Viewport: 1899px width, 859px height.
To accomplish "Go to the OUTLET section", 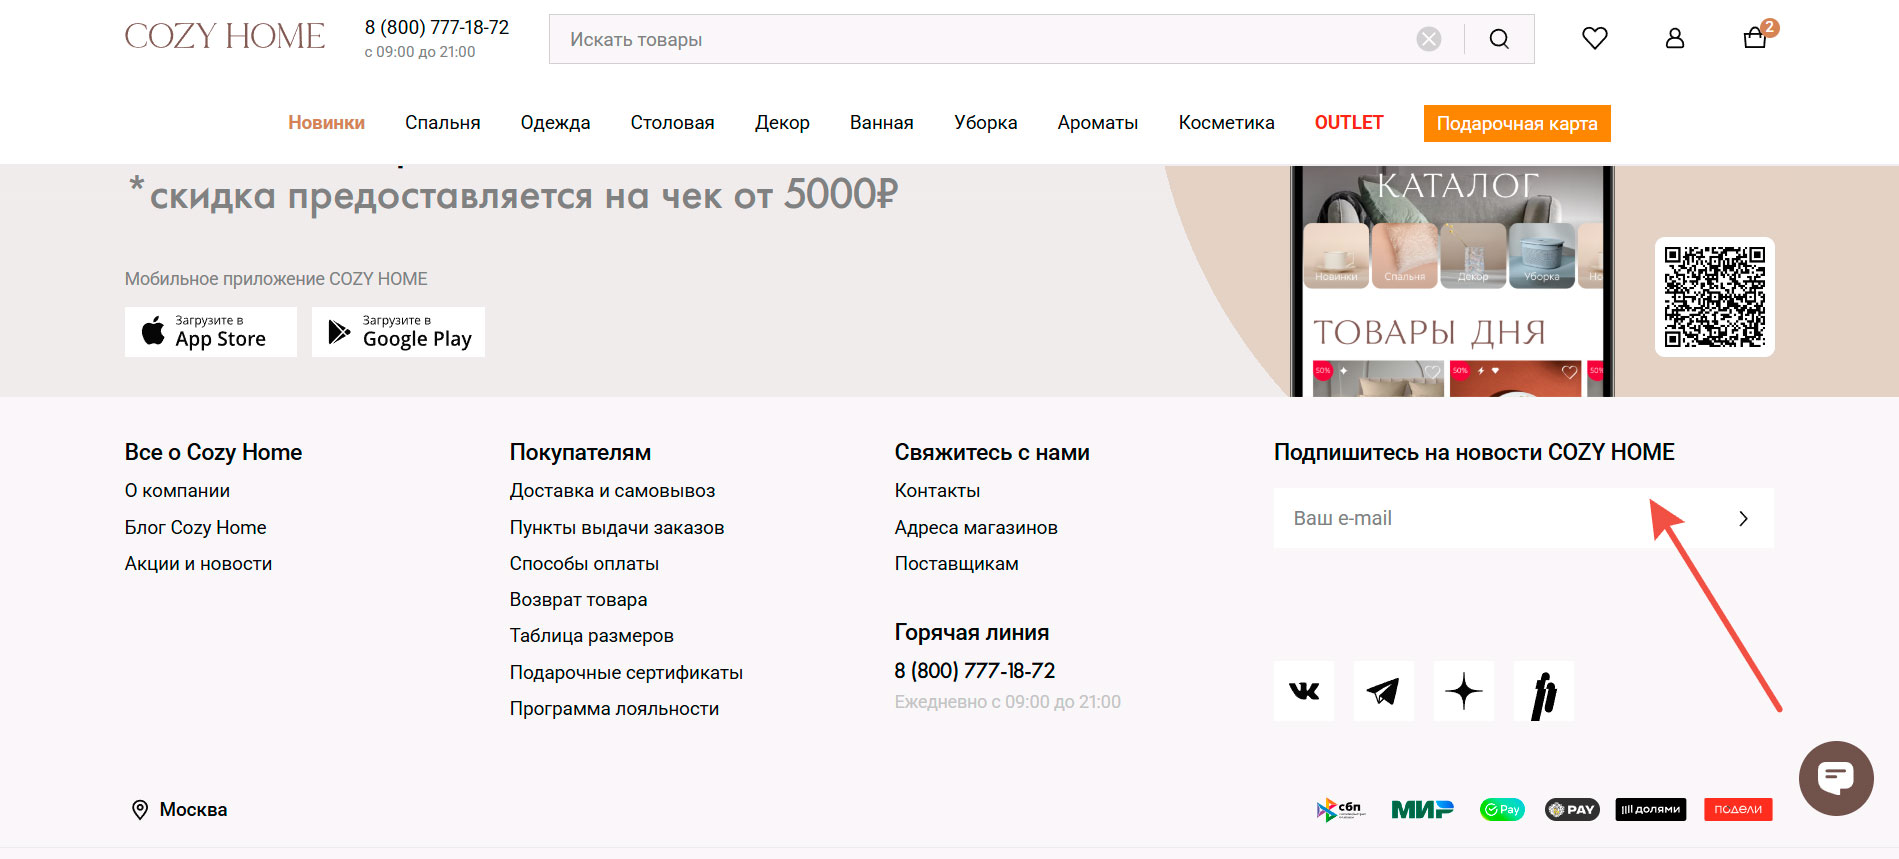I will click(x=1349, y=123).
